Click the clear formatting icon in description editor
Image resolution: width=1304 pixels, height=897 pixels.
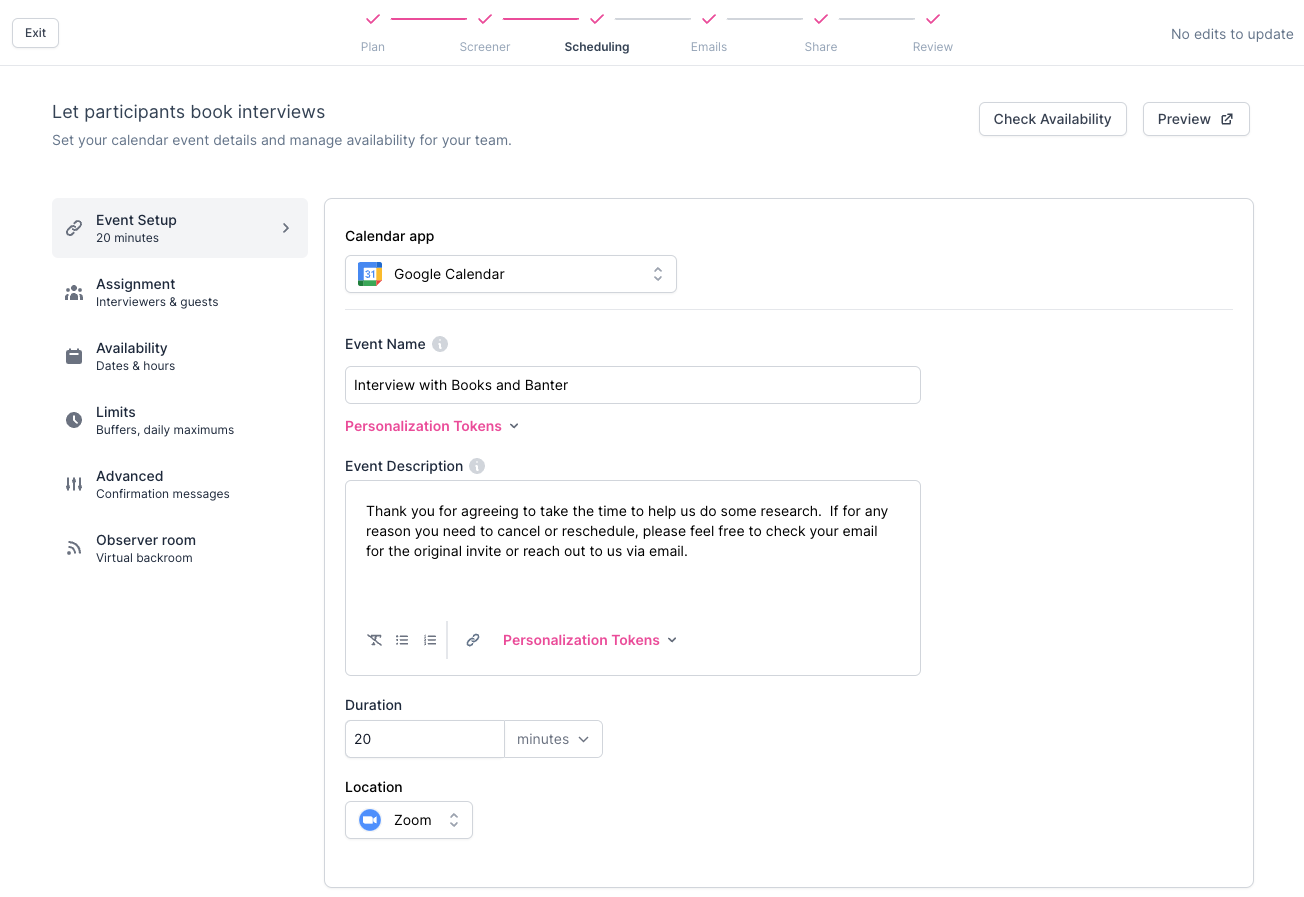coord(375,640)
